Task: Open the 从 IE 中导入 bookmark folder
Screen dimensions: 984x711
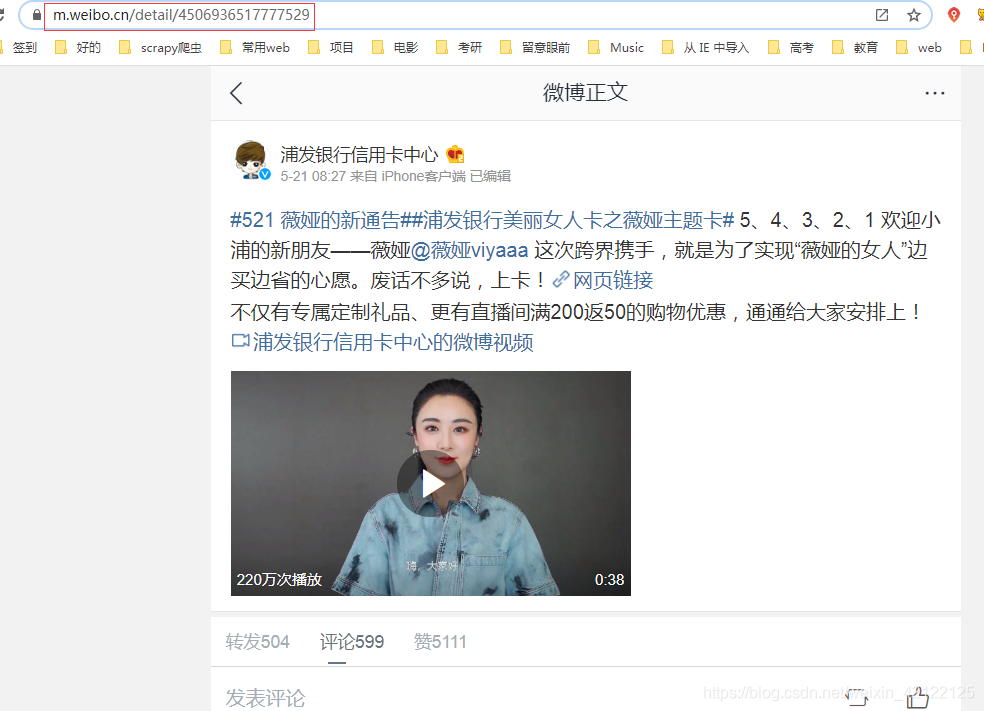Action: pyautogui.click(x=716, y=46)
